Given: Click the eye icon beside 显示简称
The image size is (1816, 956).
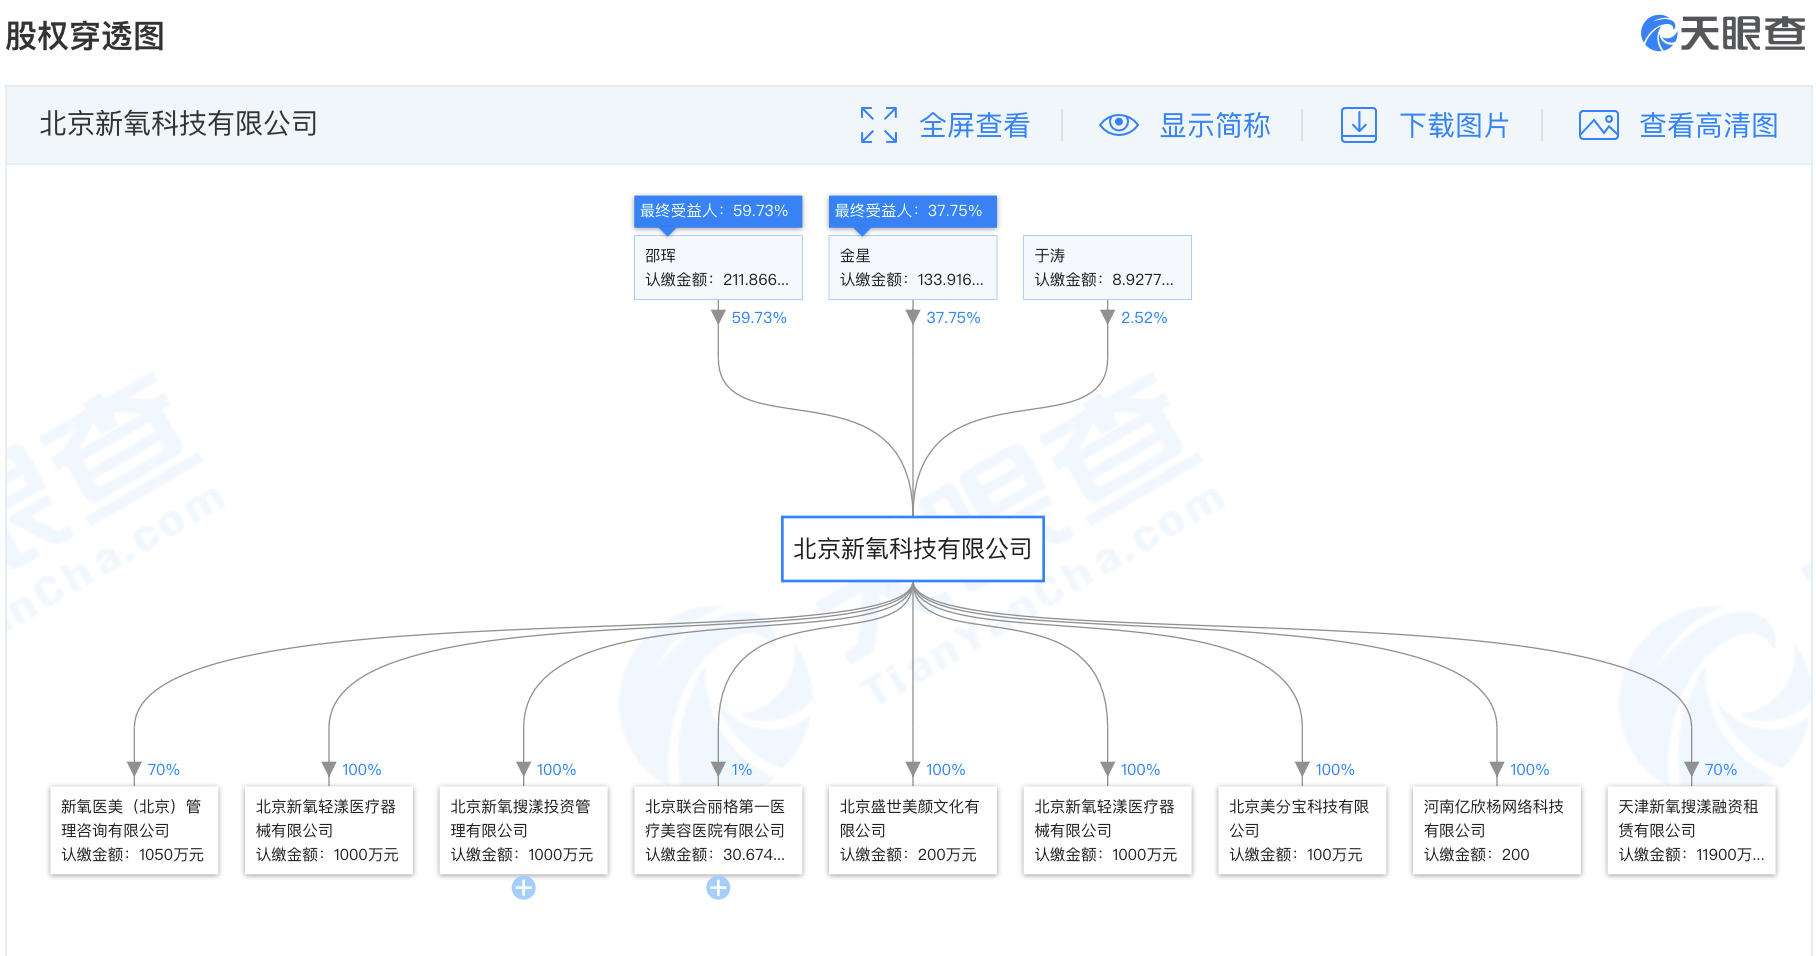Looking at the screenshot, I should click(x=1118, y=125).
